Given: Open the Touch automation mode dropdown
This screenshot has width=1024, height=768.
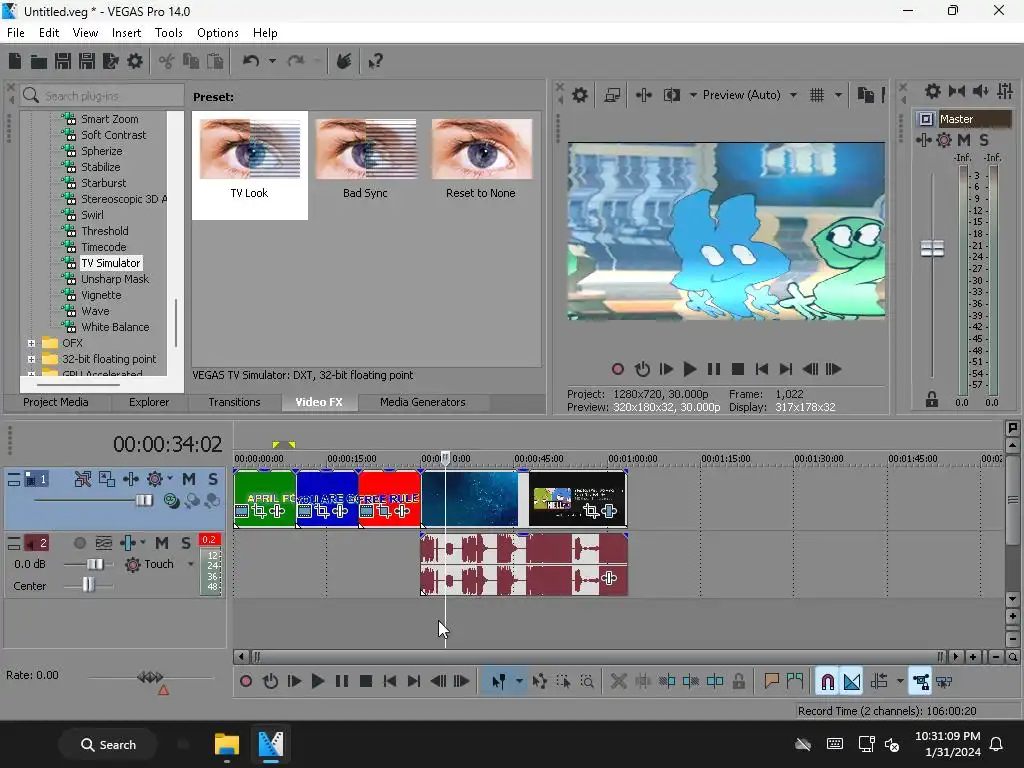Looking at the screenshot, I should click(x=191, y=564).
